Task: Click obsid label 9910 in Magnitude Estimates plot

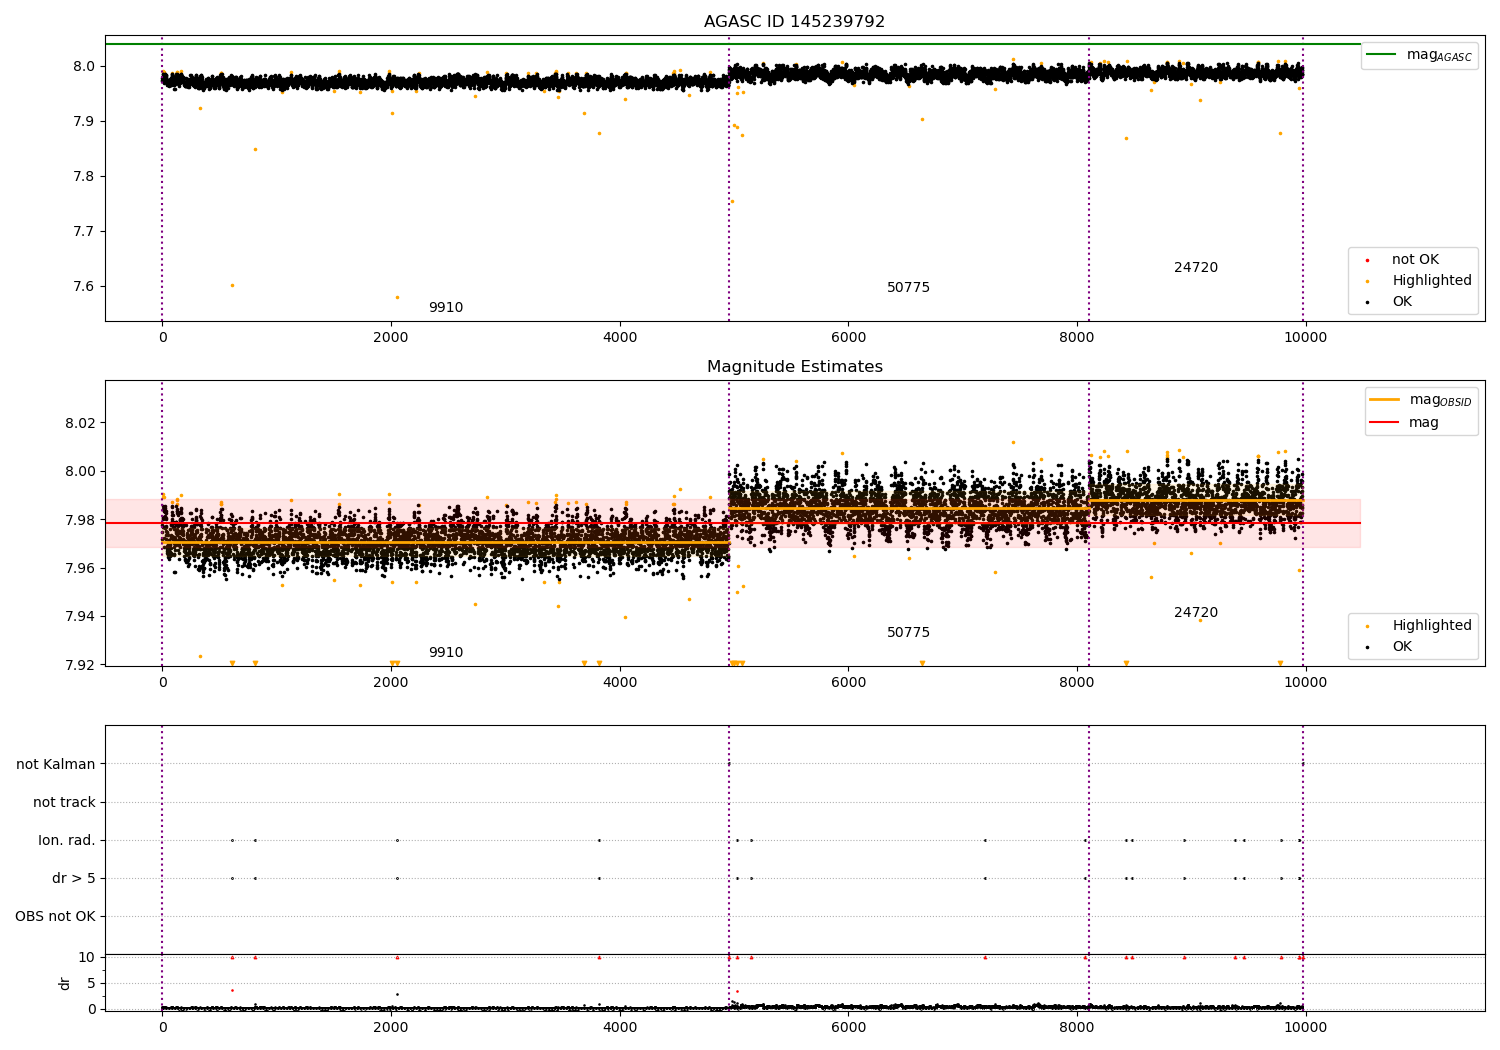Action: coord(446,653)
